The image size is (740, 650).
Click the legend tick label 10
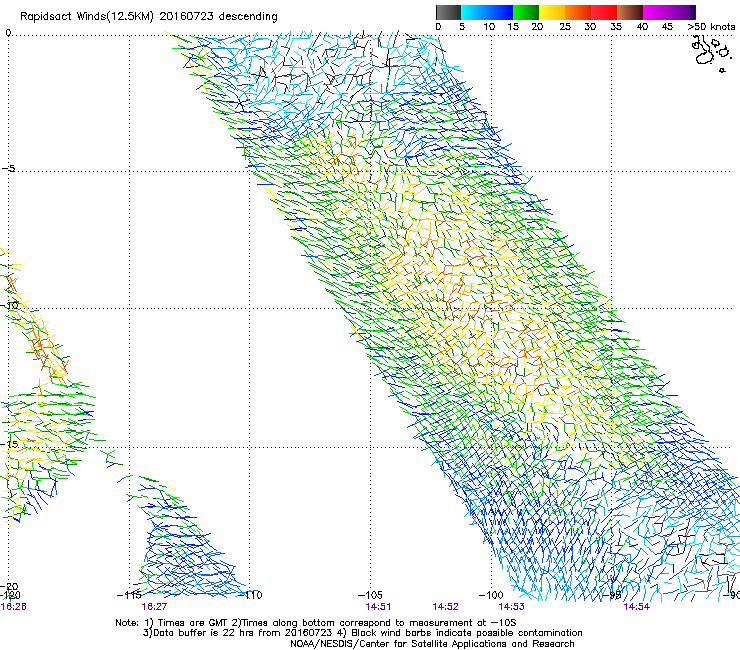coord(489,27)
